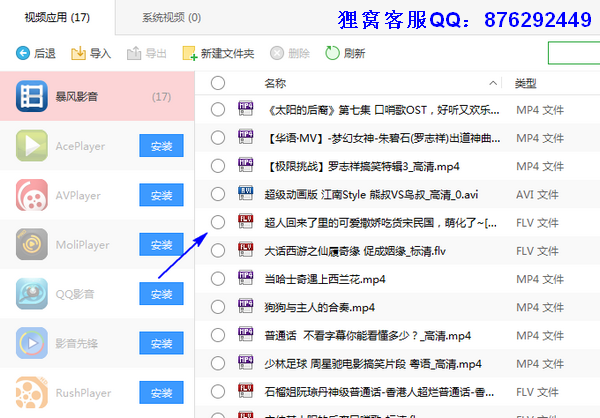Click the AVPlayer app icon

pyautogui.click(x=32, y=195)
